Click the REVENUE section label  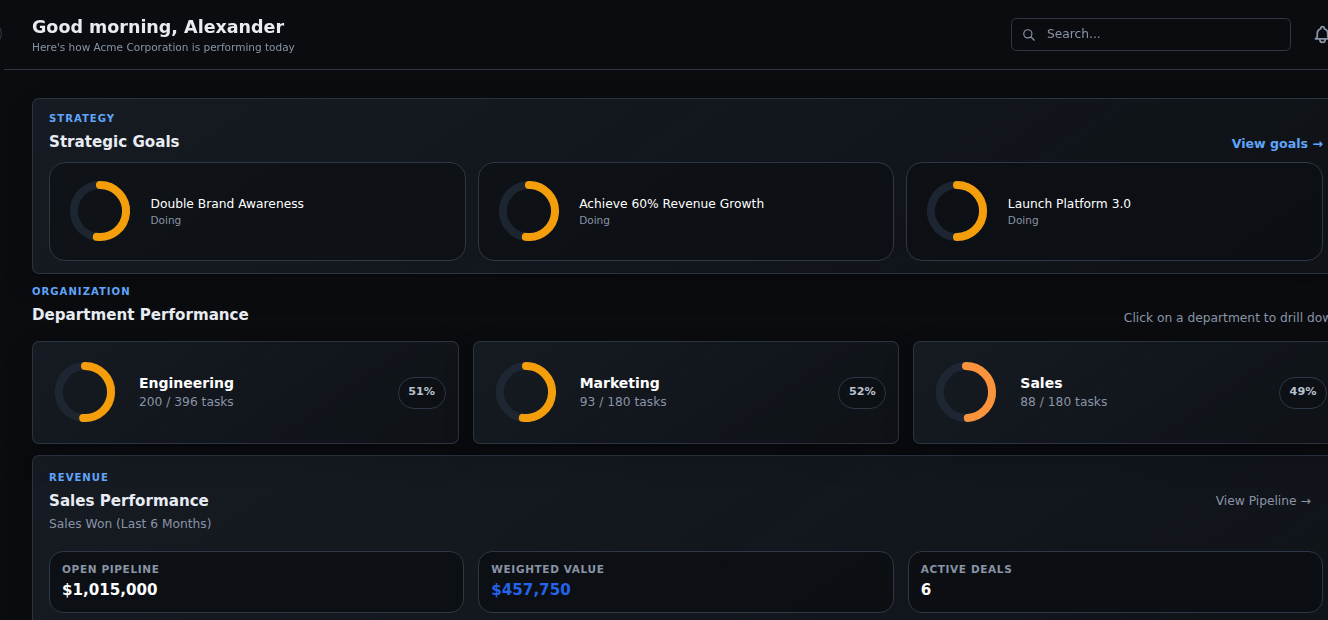tap(79, 477)
